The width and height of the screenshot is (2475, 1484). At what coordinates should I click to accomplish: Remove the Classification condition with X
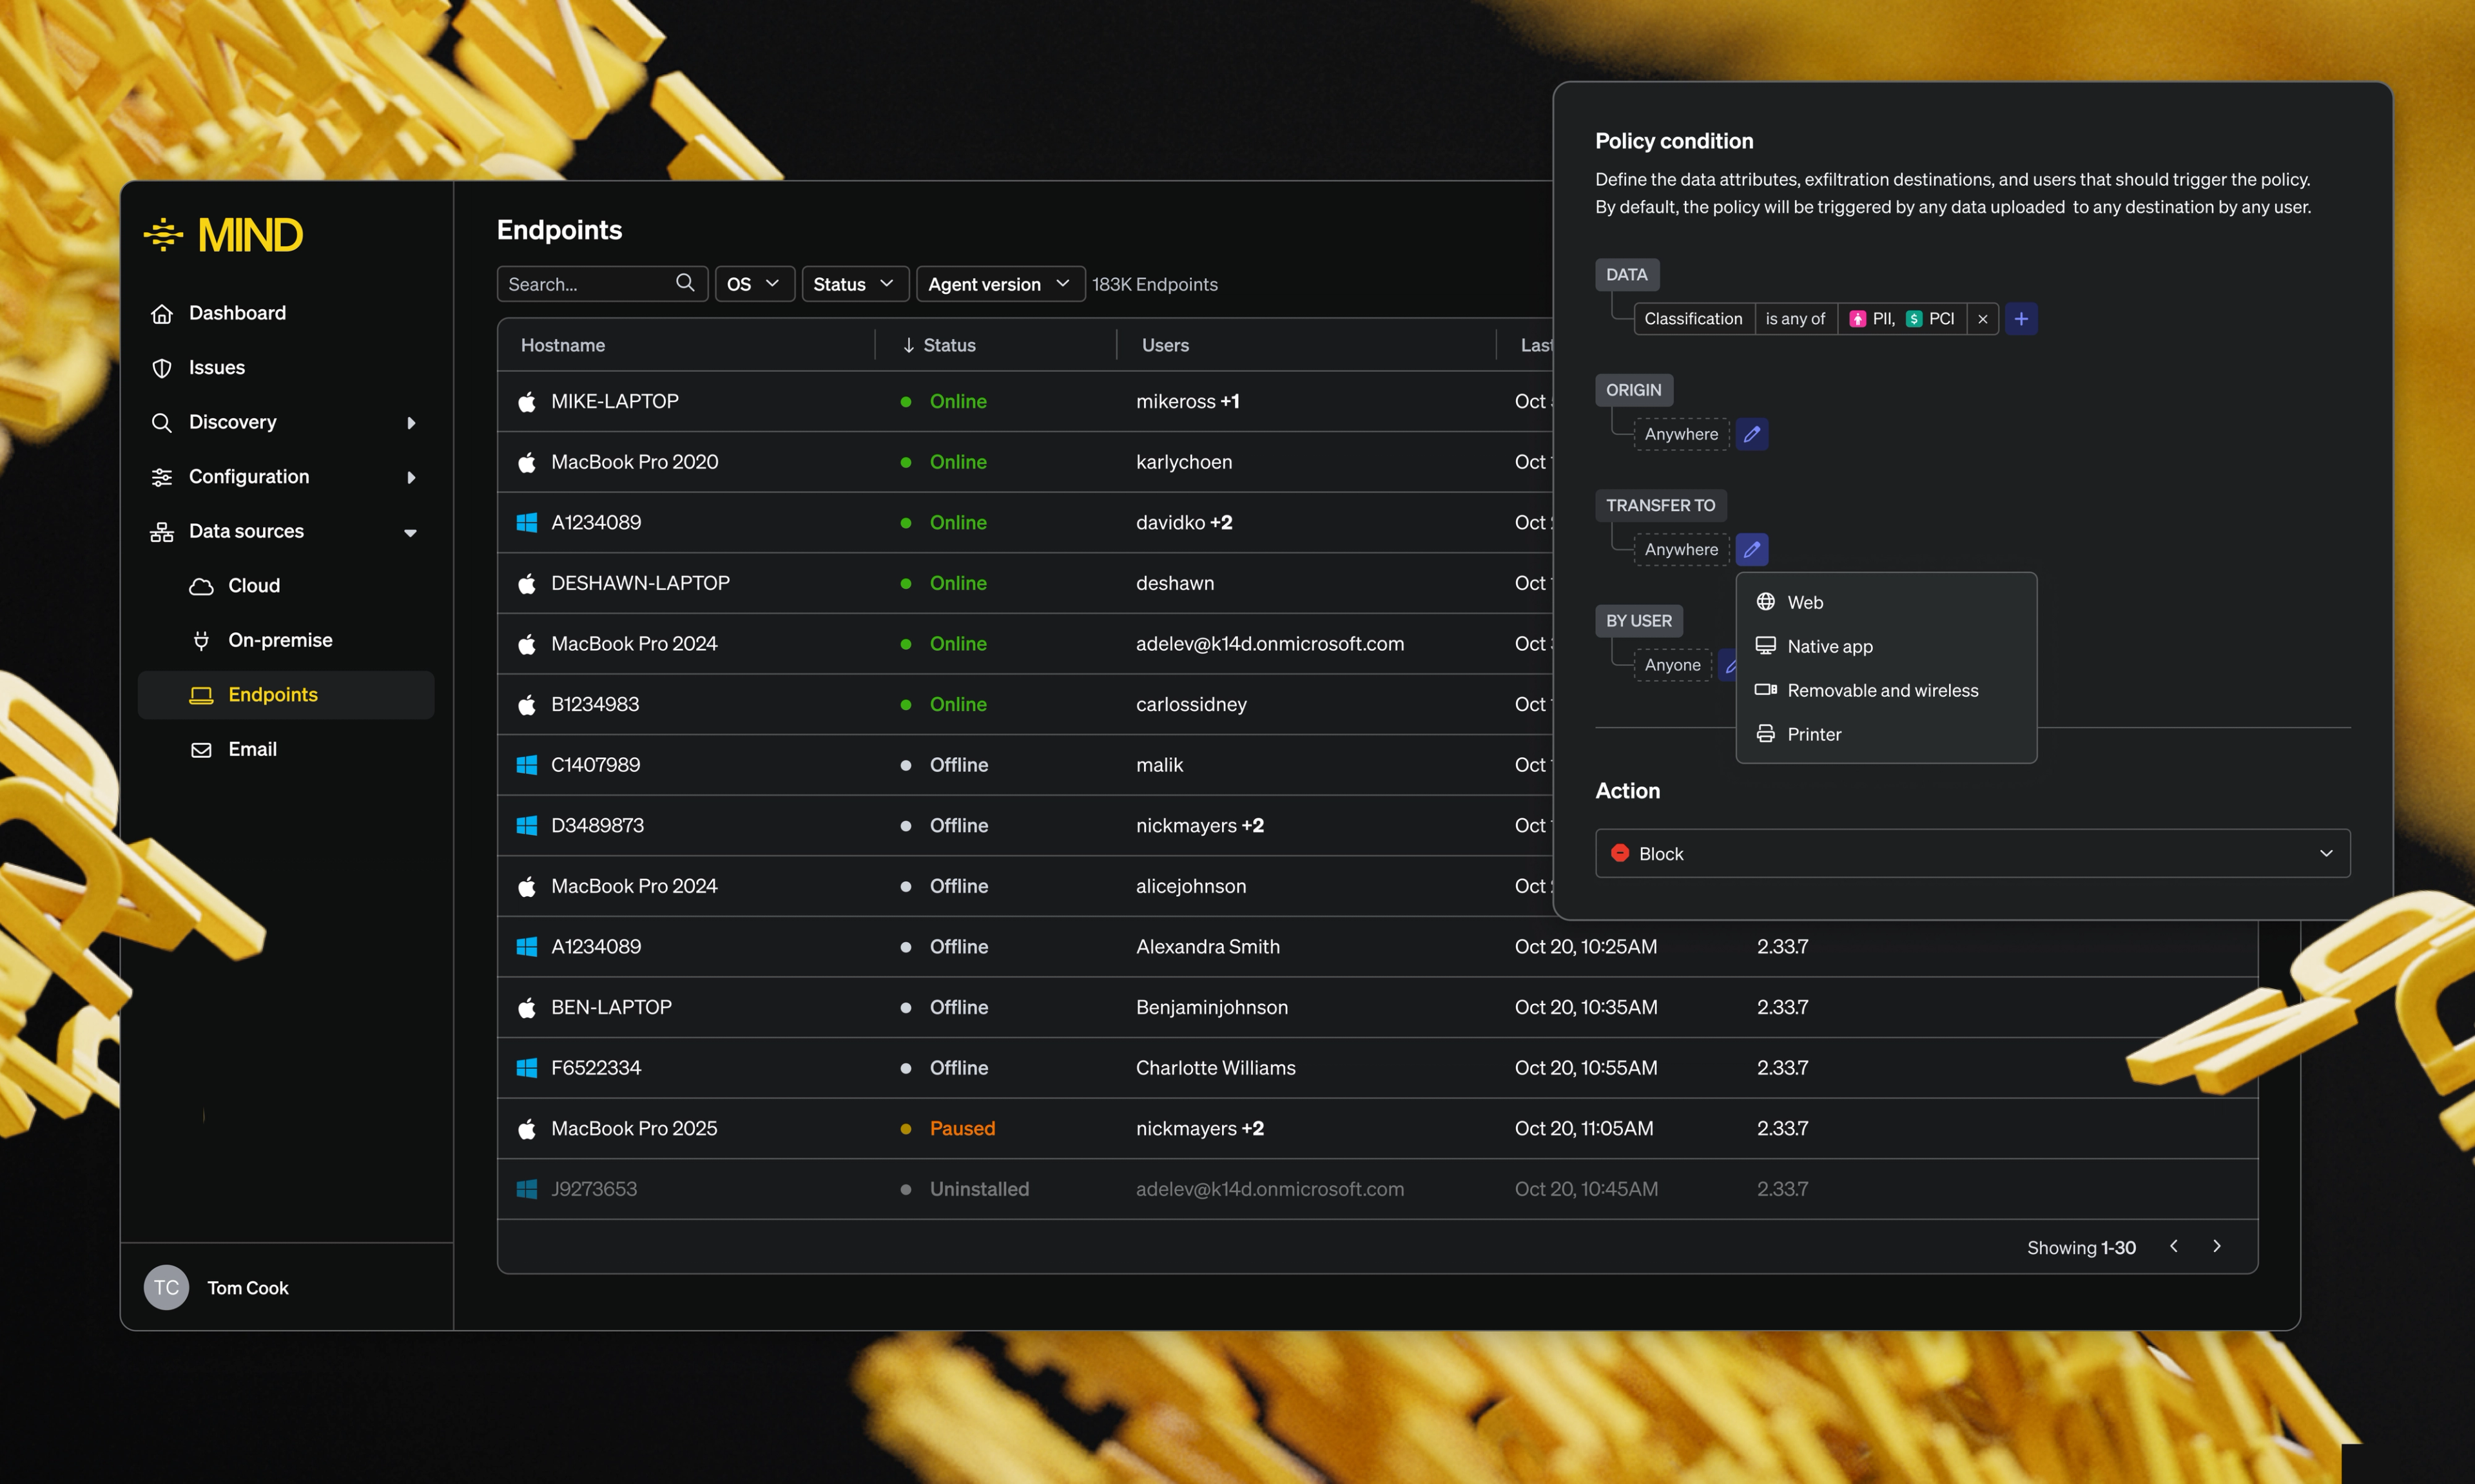[x=1982, y=319]
